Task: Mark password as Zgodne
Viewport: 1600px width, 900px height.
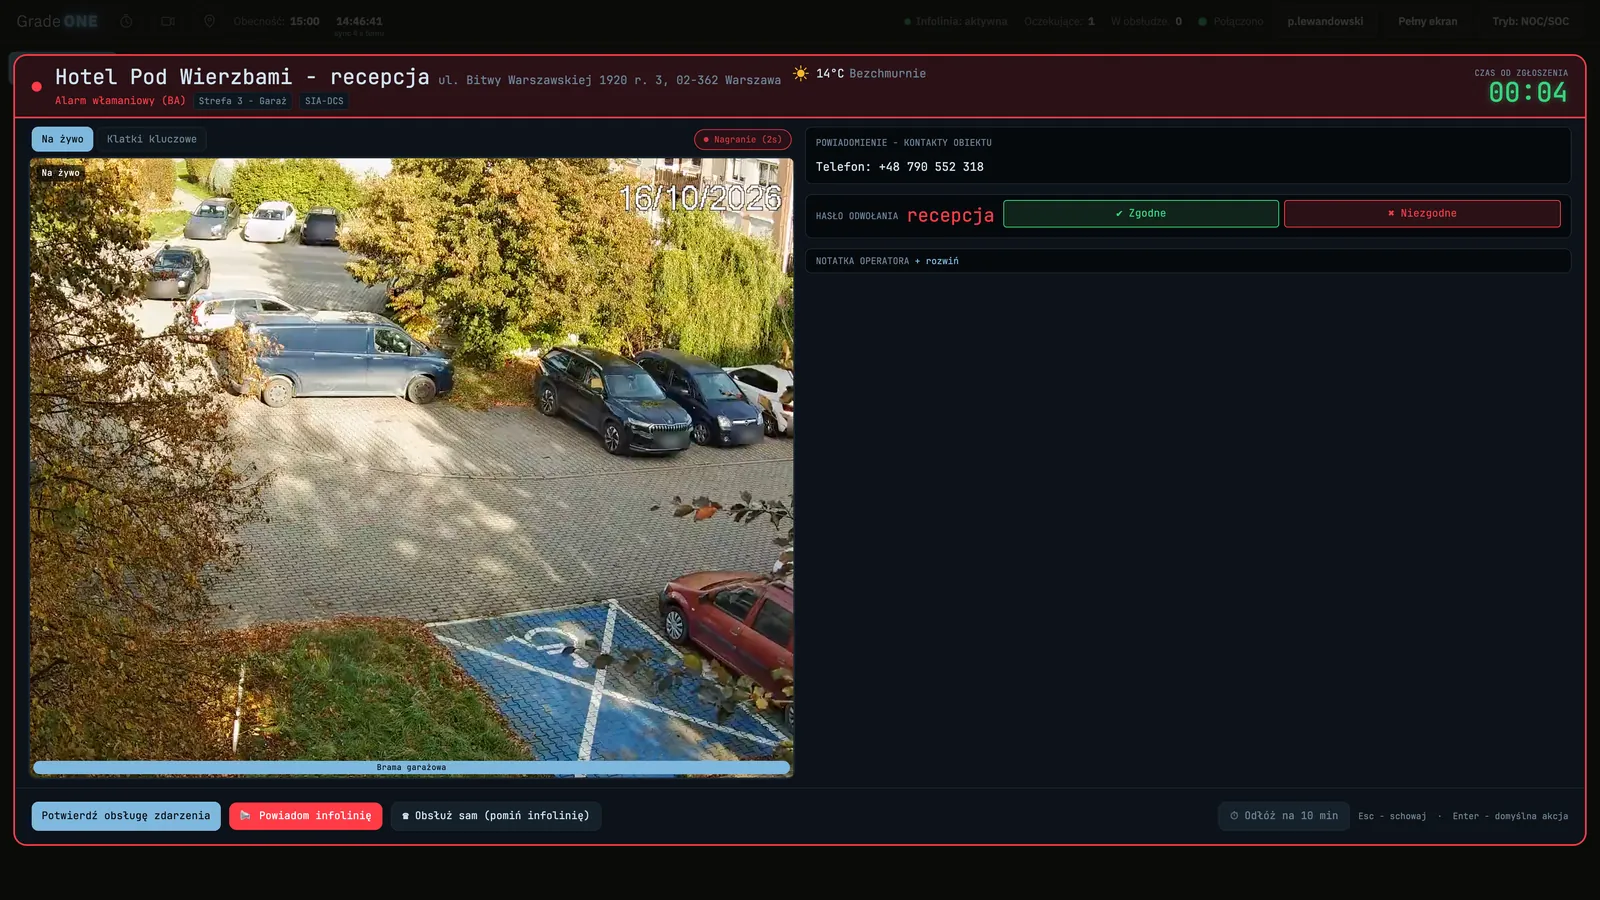Action: [x=1141, y=213]
